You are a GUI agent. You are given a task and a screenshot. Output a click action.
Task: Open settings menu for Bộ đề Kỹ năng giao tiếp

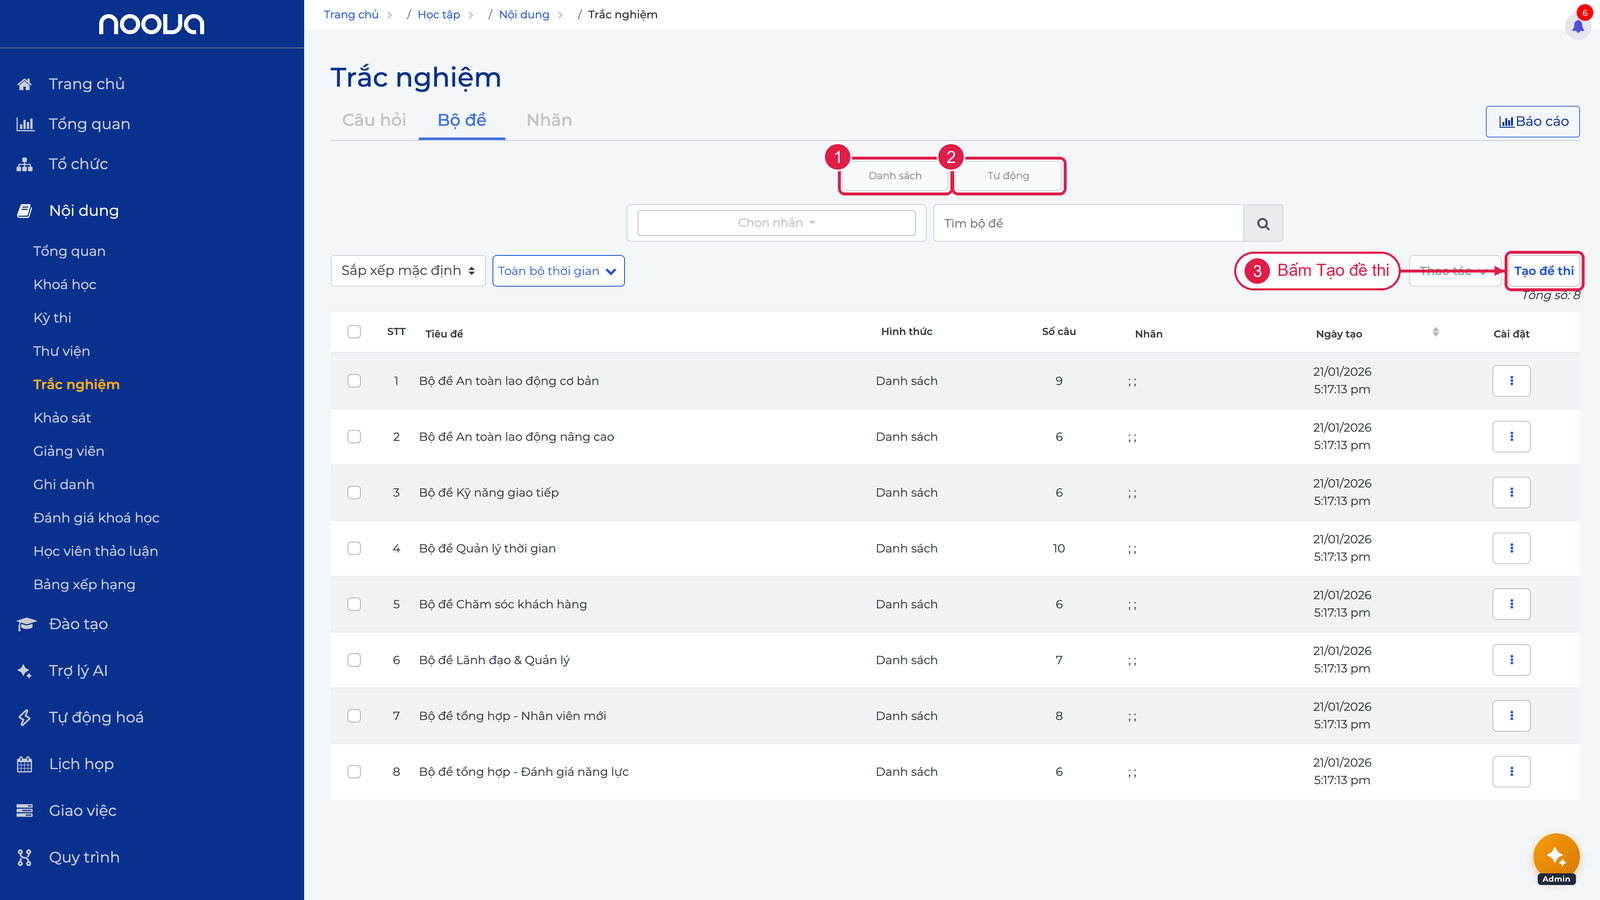pos(1511,492)
